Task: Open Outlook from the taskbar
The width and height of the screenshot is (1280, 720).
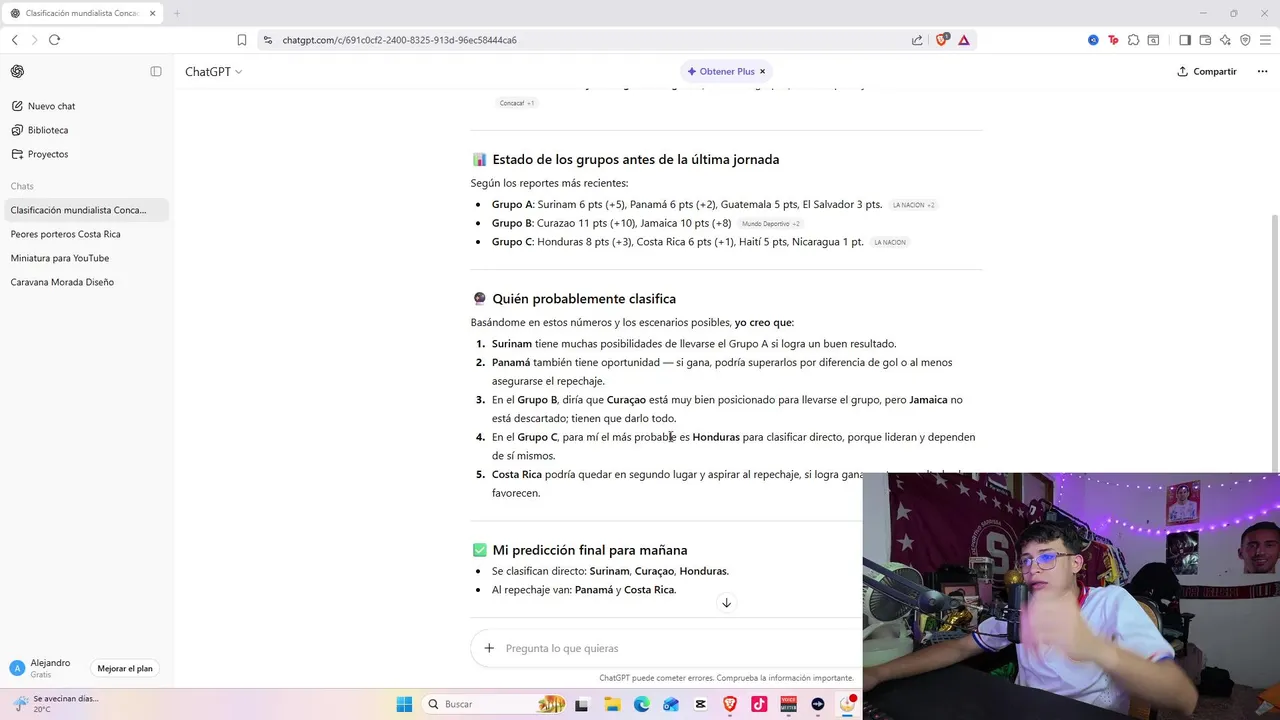Action: [671, 704]
